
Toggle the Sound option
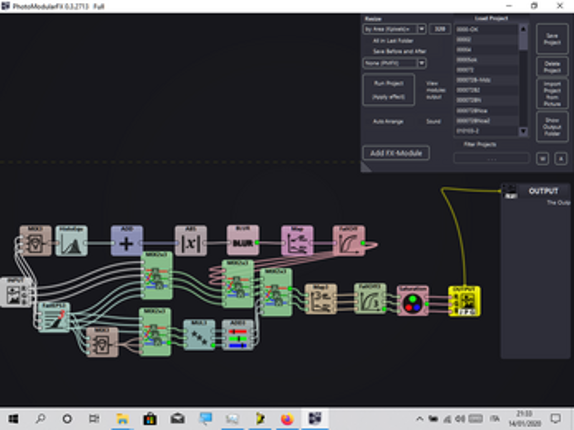click(433, 121)
